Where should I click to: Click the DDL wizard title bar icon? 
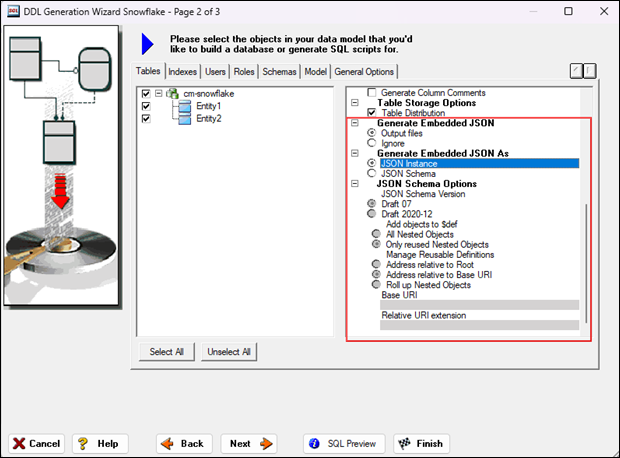pos(13,11)
